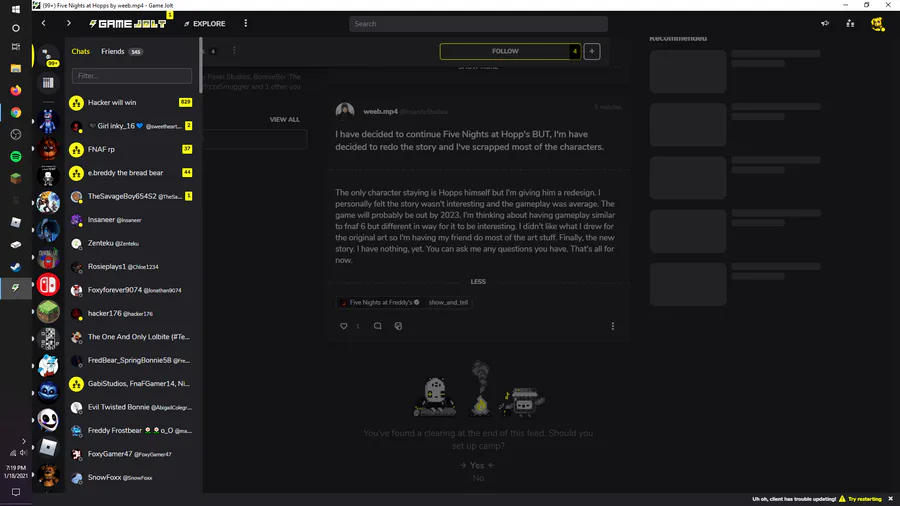Screen dimensions: 900x506
Task: Open the hacker176 chat
Action: [x=133, y=314]
